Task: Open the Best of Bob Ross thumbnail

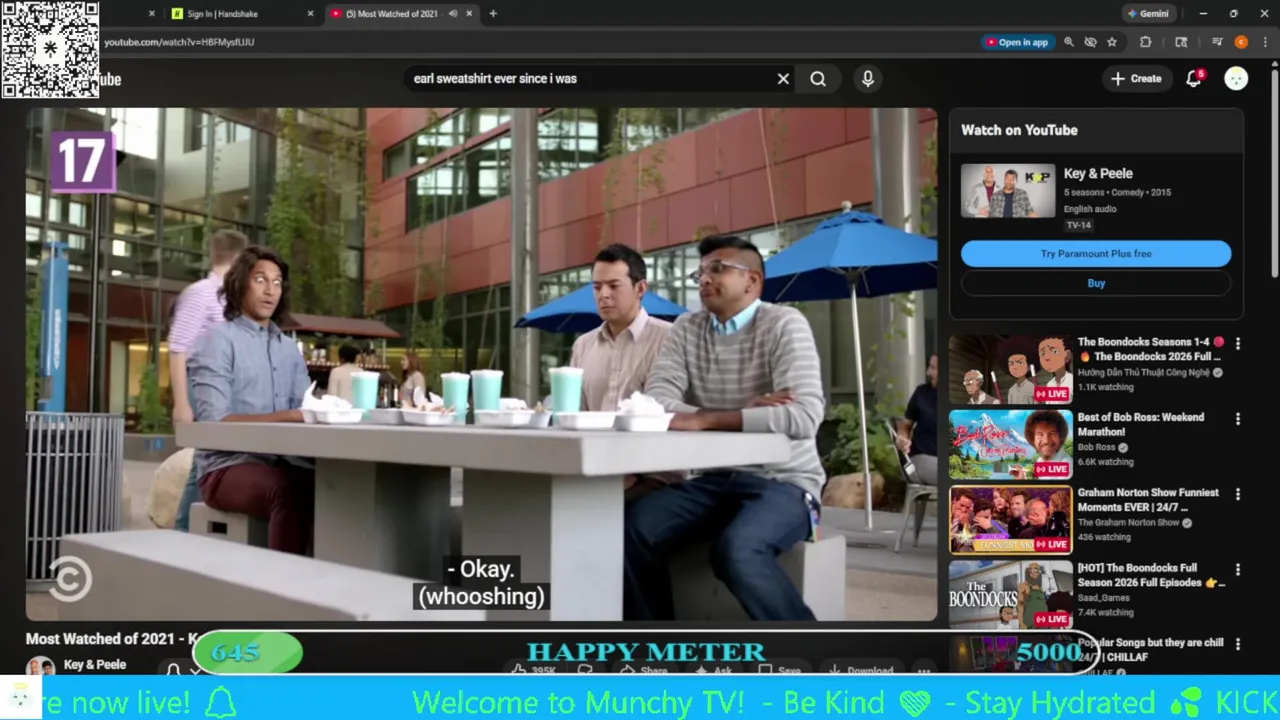Action: pyautogui.click(x=1010, y=444)
